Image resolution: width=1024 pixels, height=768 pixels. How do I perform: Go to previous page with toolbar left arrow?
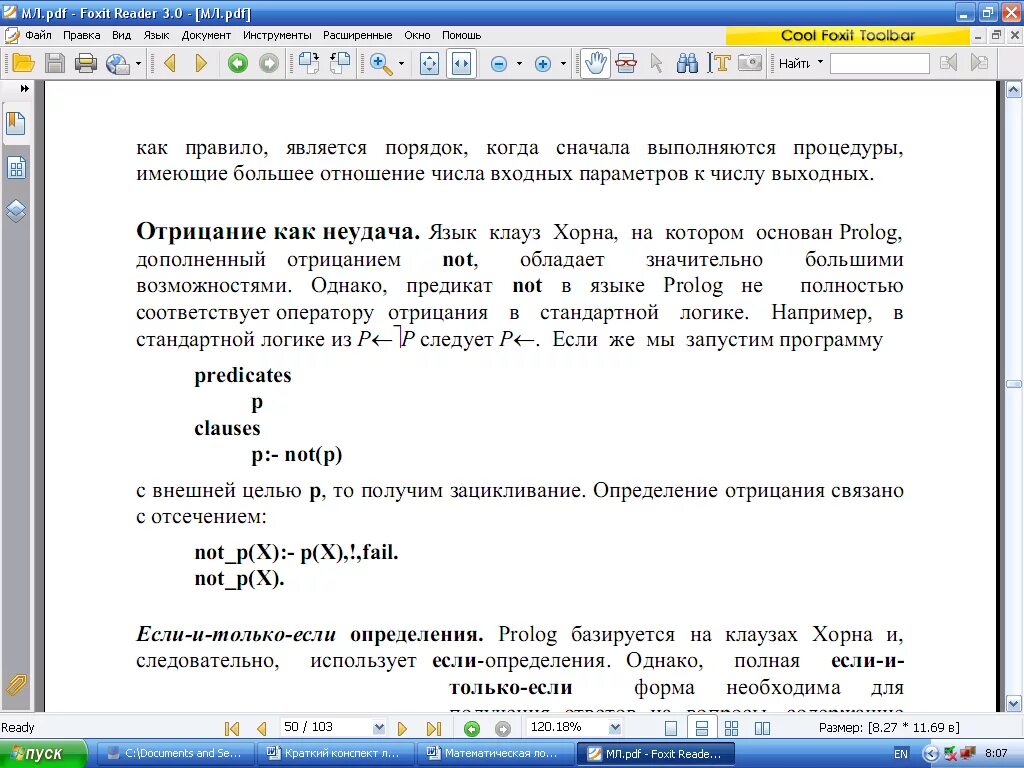tap(170, 63)
